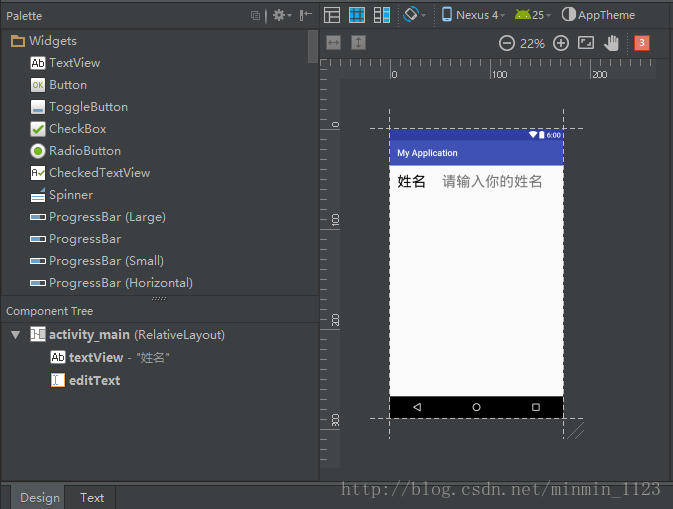Click the panel splitter grip handle
The height and width of the screenshot is (509, 673).
click(x=159, y=298)
